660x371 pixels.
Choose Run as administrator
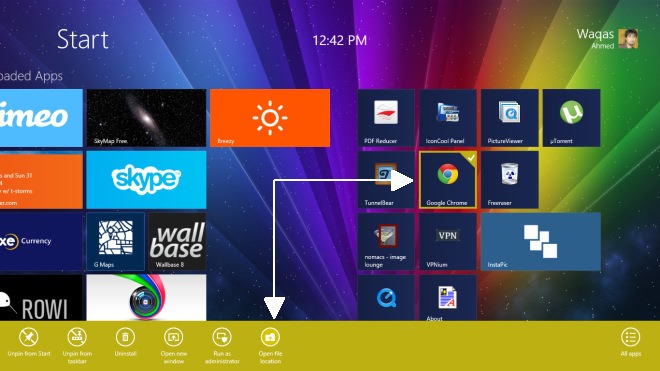pyautogui.click(x=222, y=346)
